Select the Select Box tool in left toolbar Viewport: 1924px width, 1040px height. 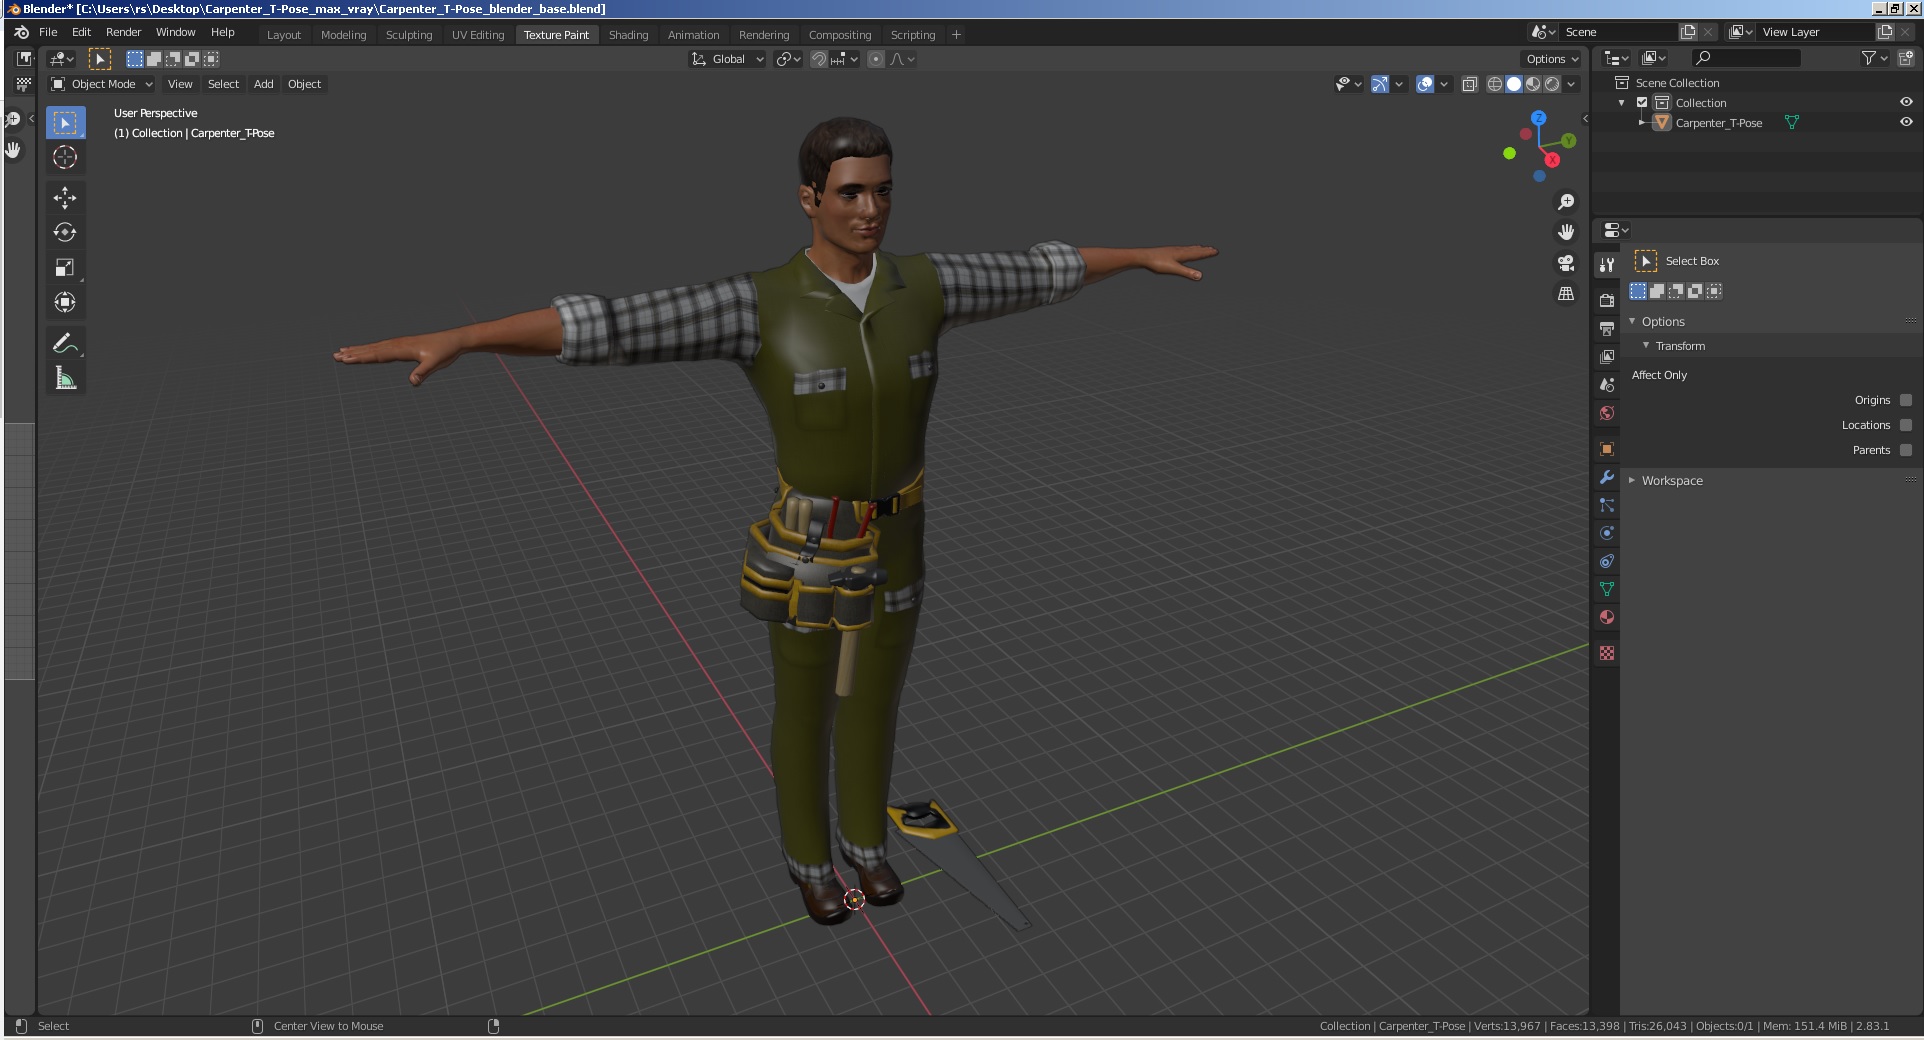pos(65,123)
